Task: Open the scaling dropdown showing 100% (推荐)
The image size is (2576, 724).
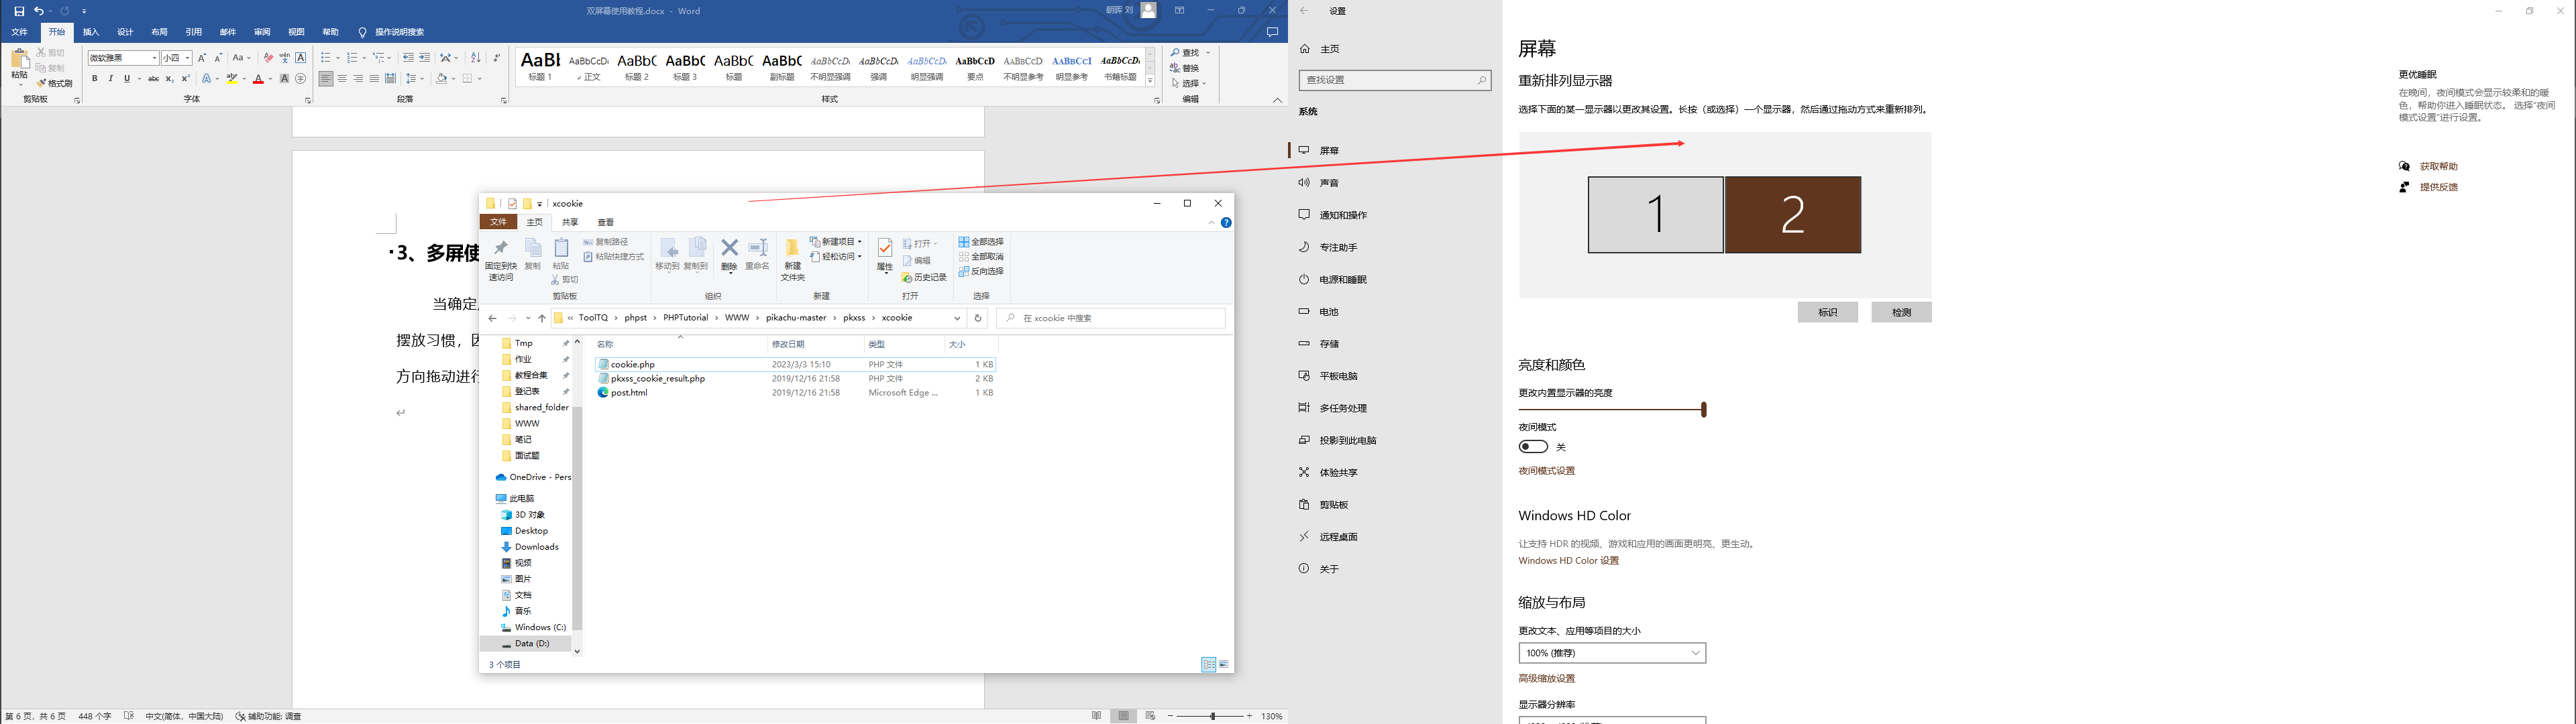Action: [x=1612, y=653]
